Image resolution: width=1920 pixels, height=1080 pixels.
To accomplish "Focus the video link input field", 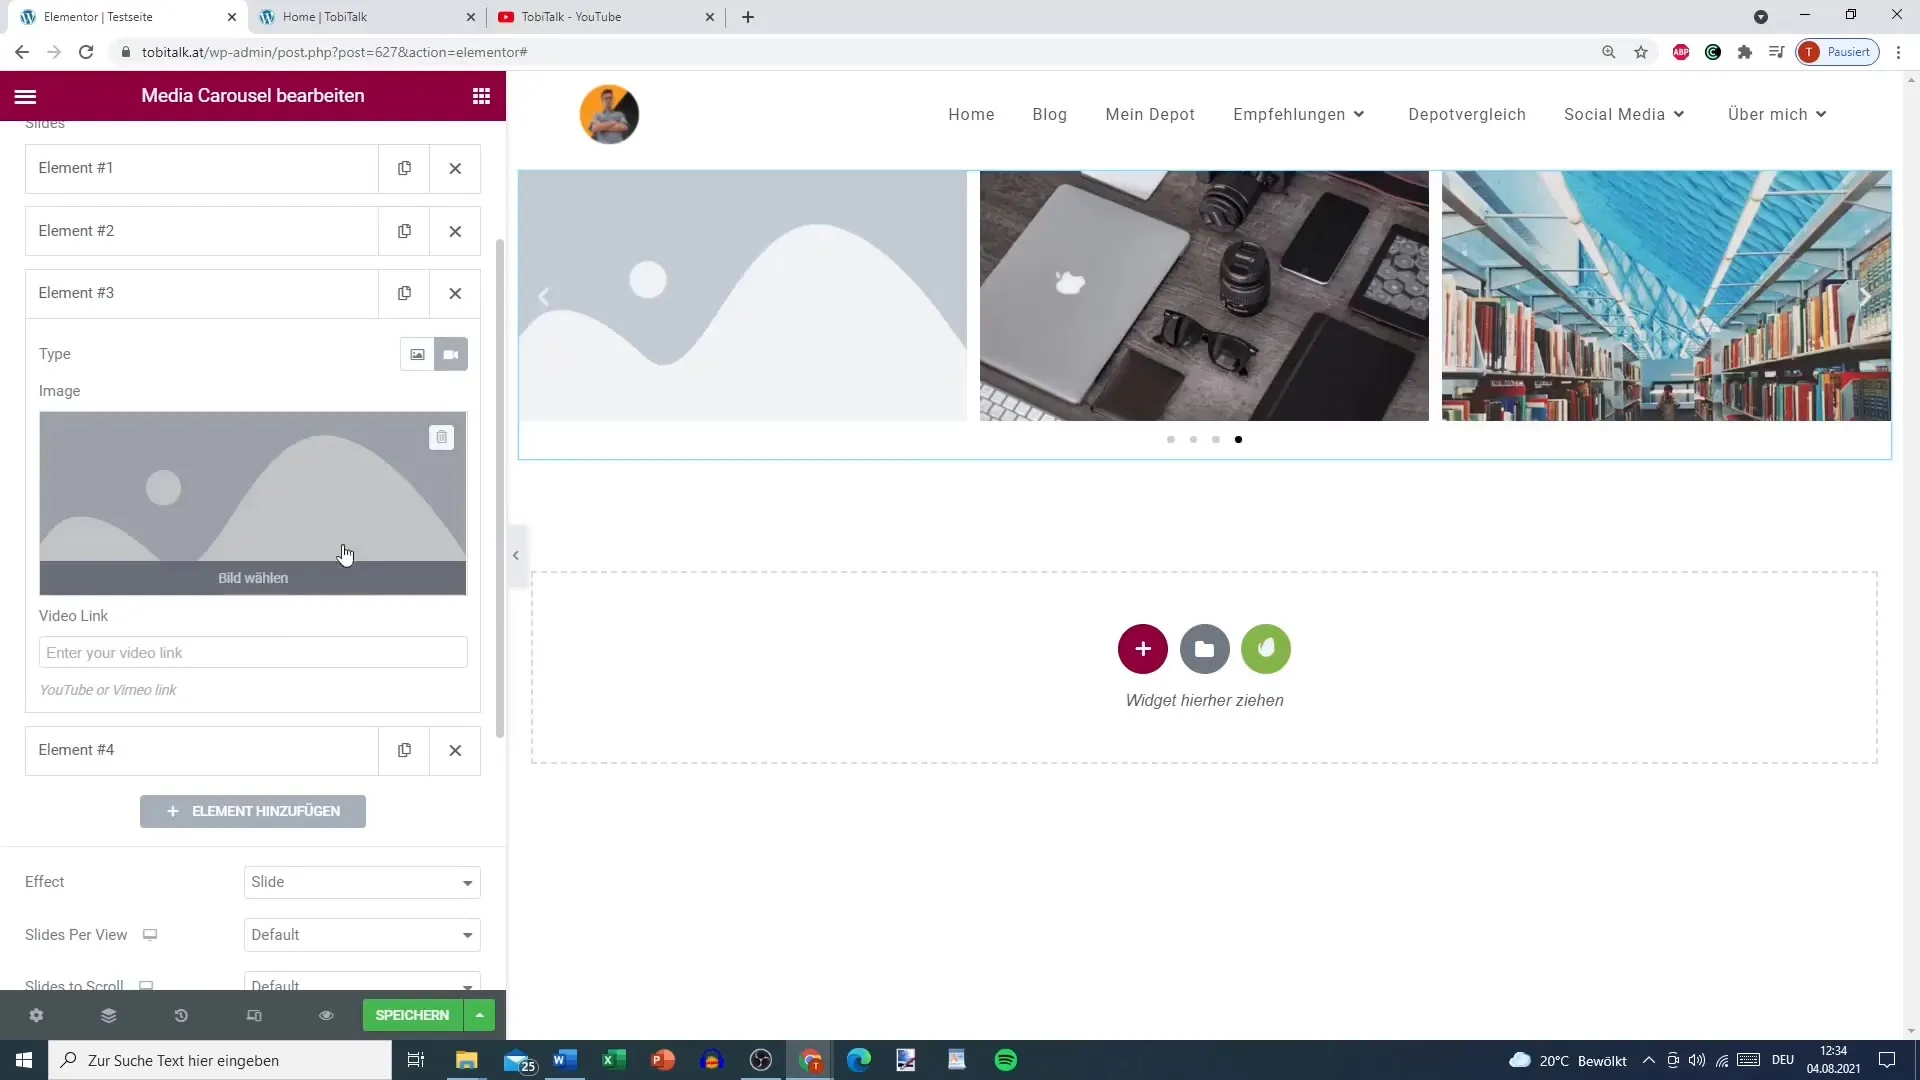I will click(x=253, y=653).
